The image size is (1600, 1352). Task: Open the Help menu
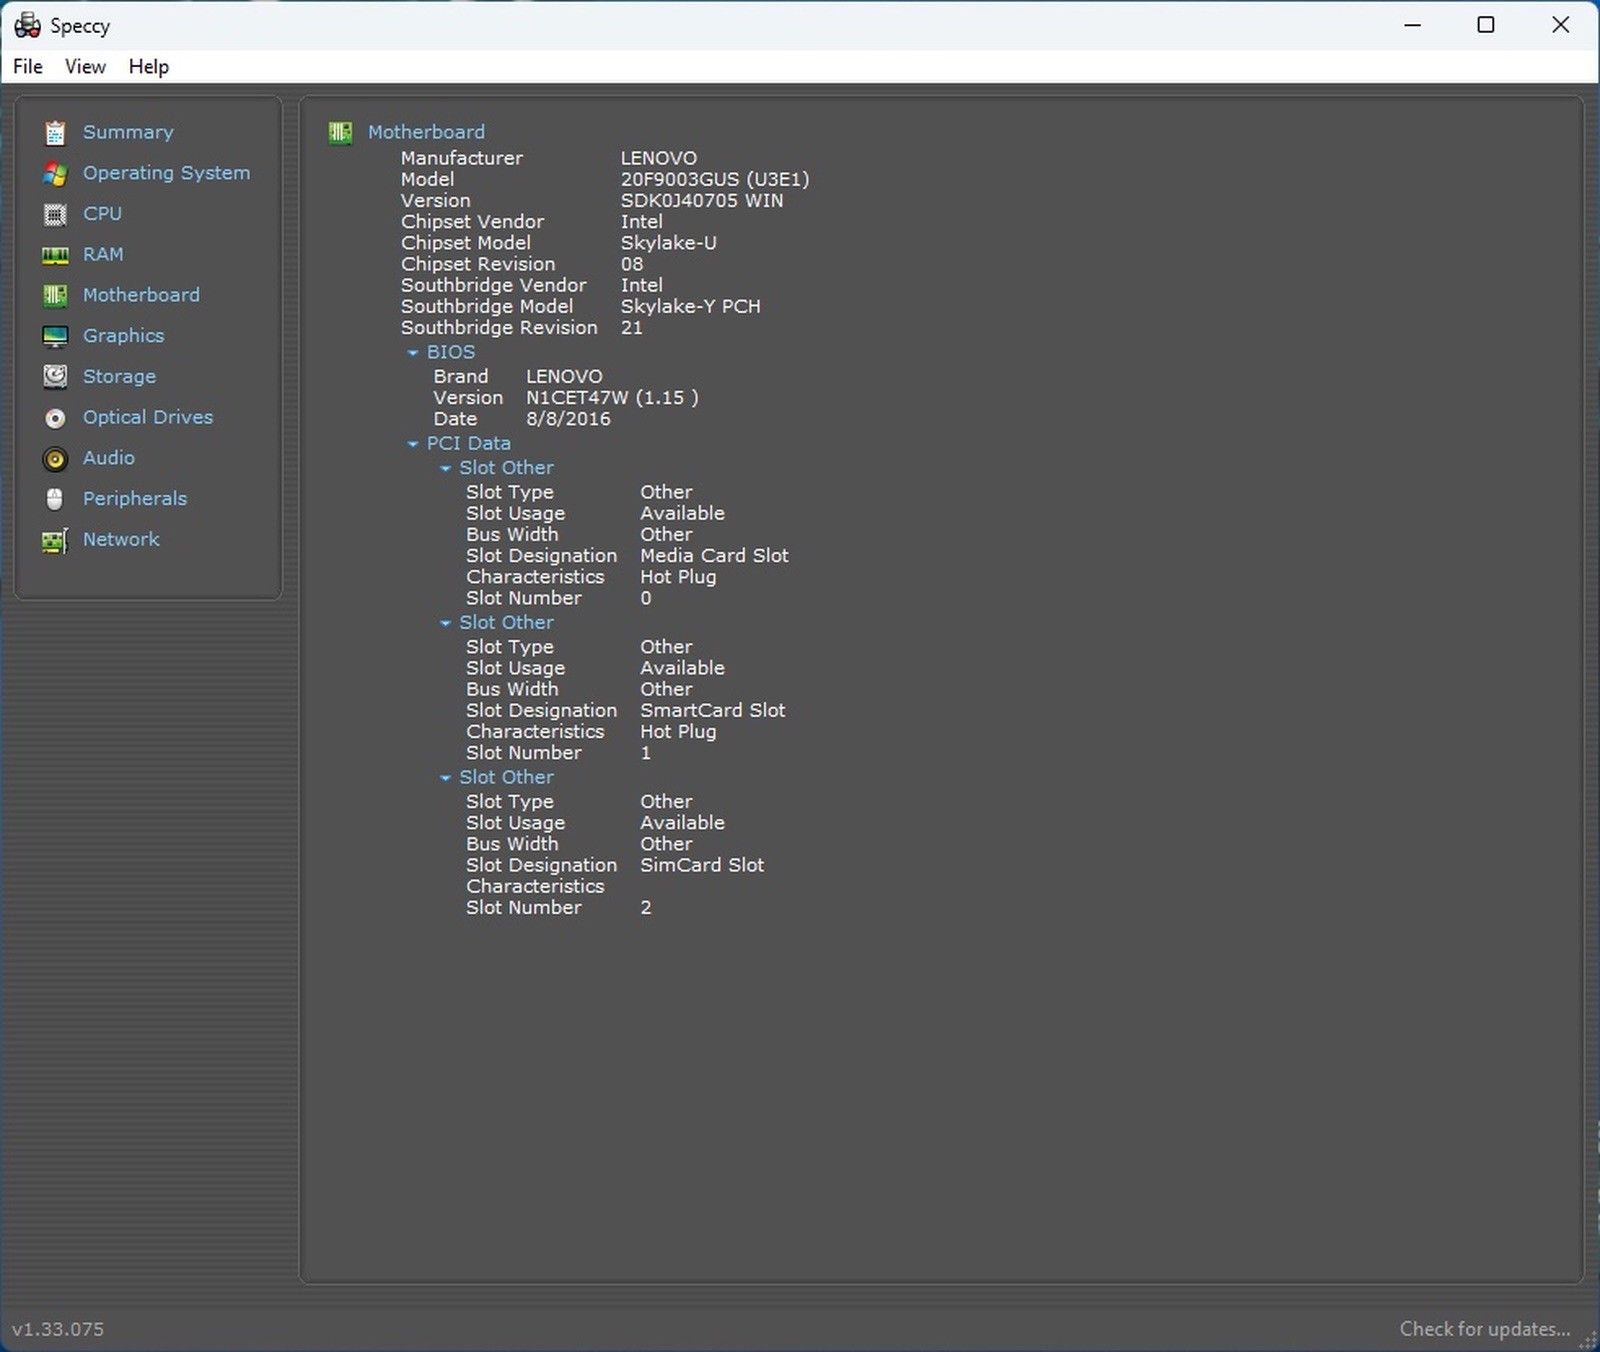148,66
